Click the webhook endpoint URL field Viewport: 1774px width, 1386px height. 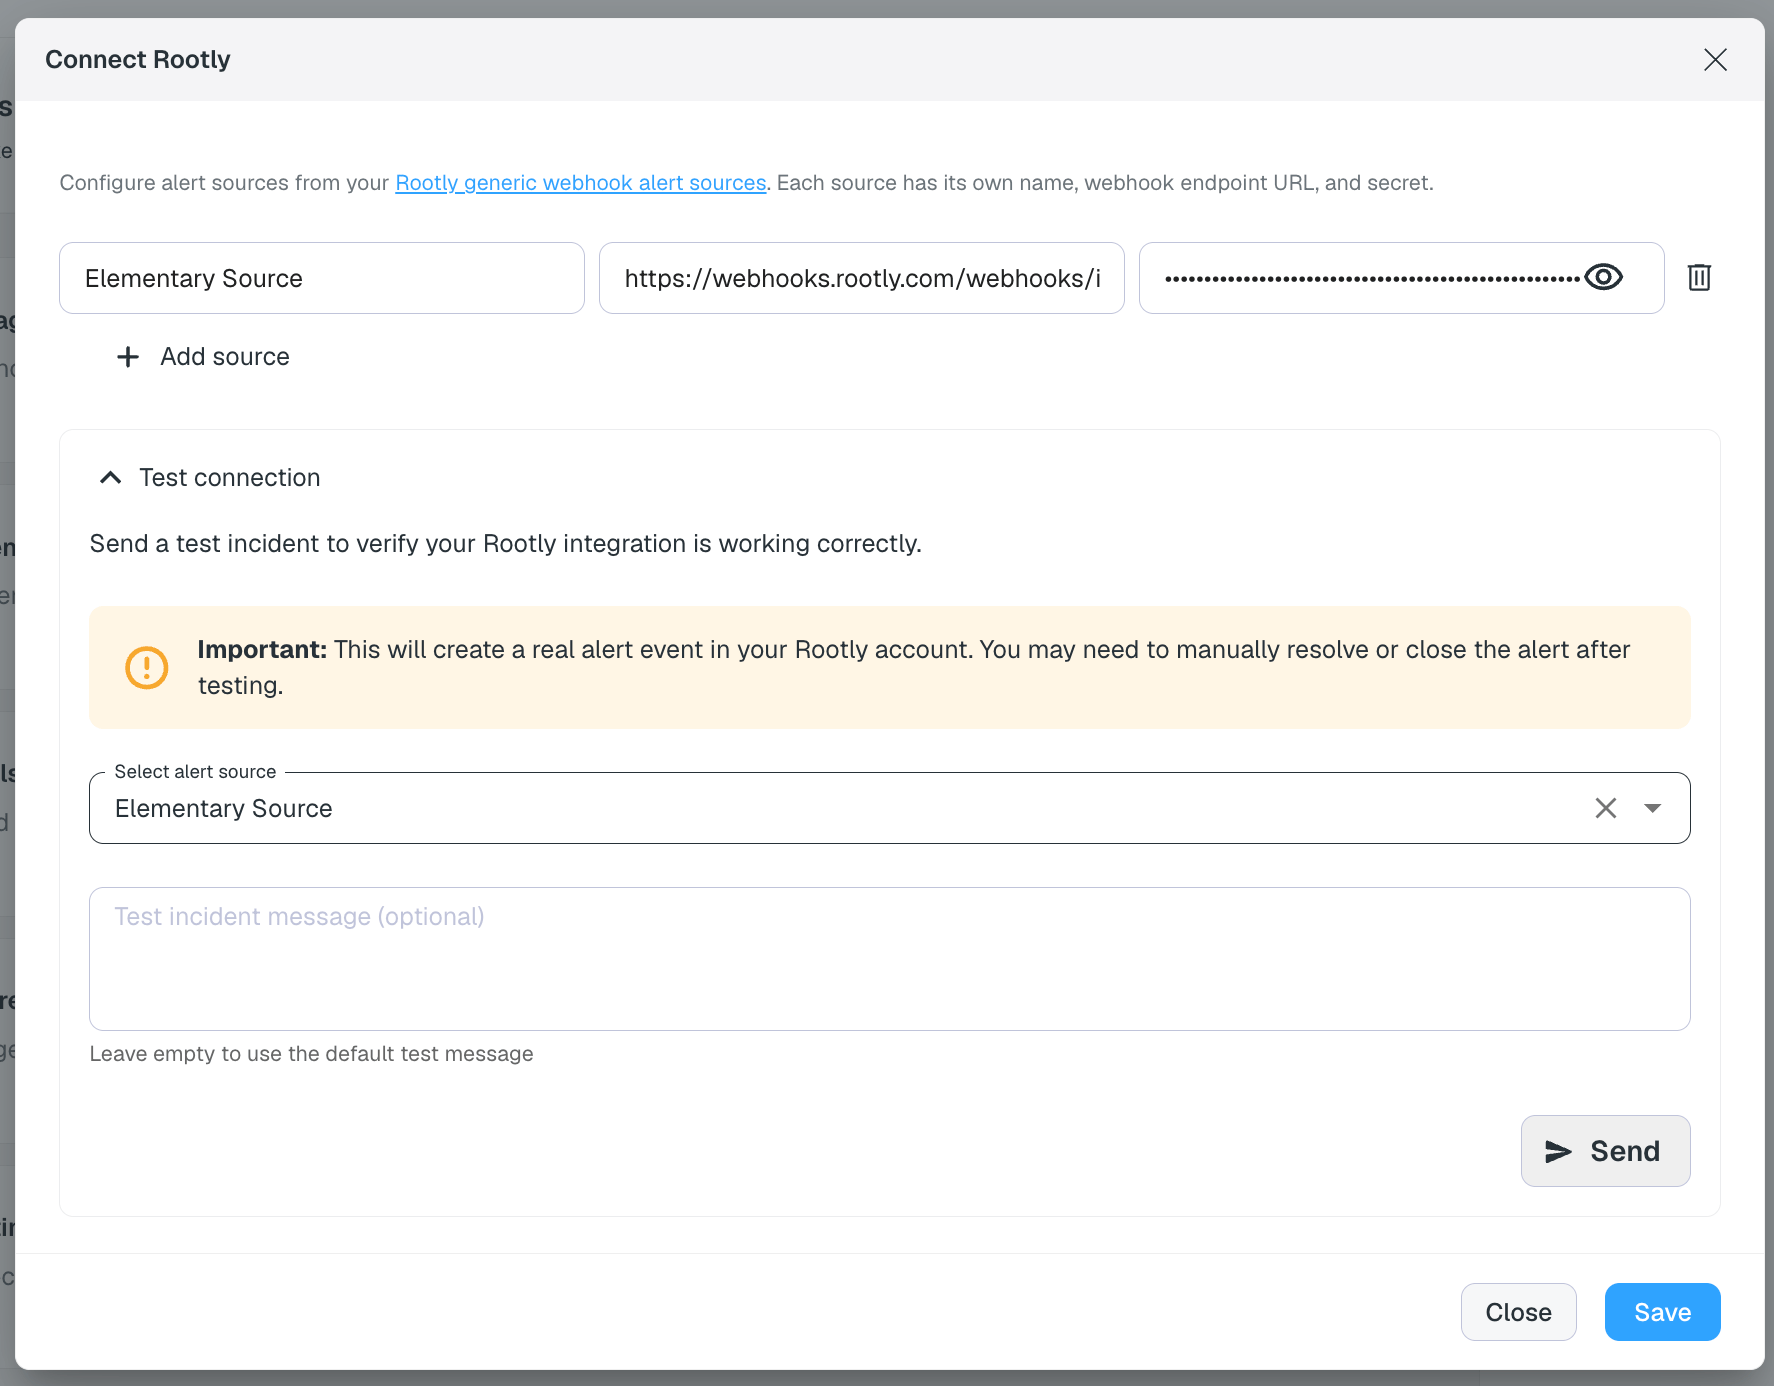click(x=862, y=278)
